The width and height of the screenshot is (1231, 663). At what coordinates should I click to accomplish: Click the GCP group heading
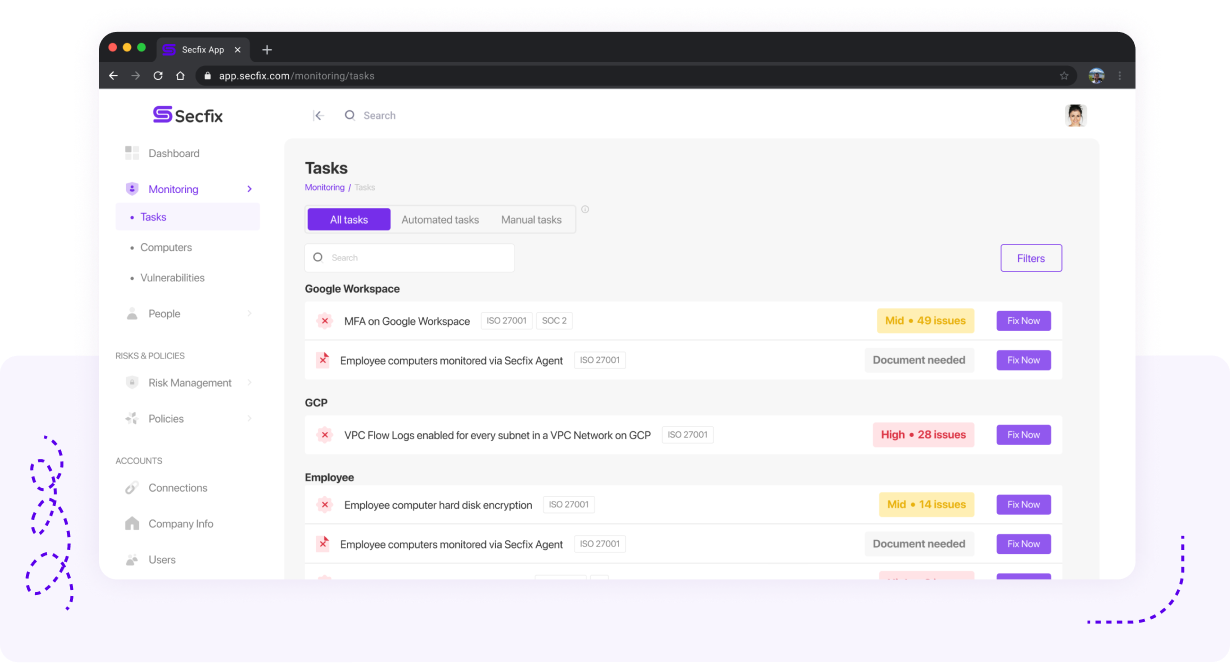point(316,403)
